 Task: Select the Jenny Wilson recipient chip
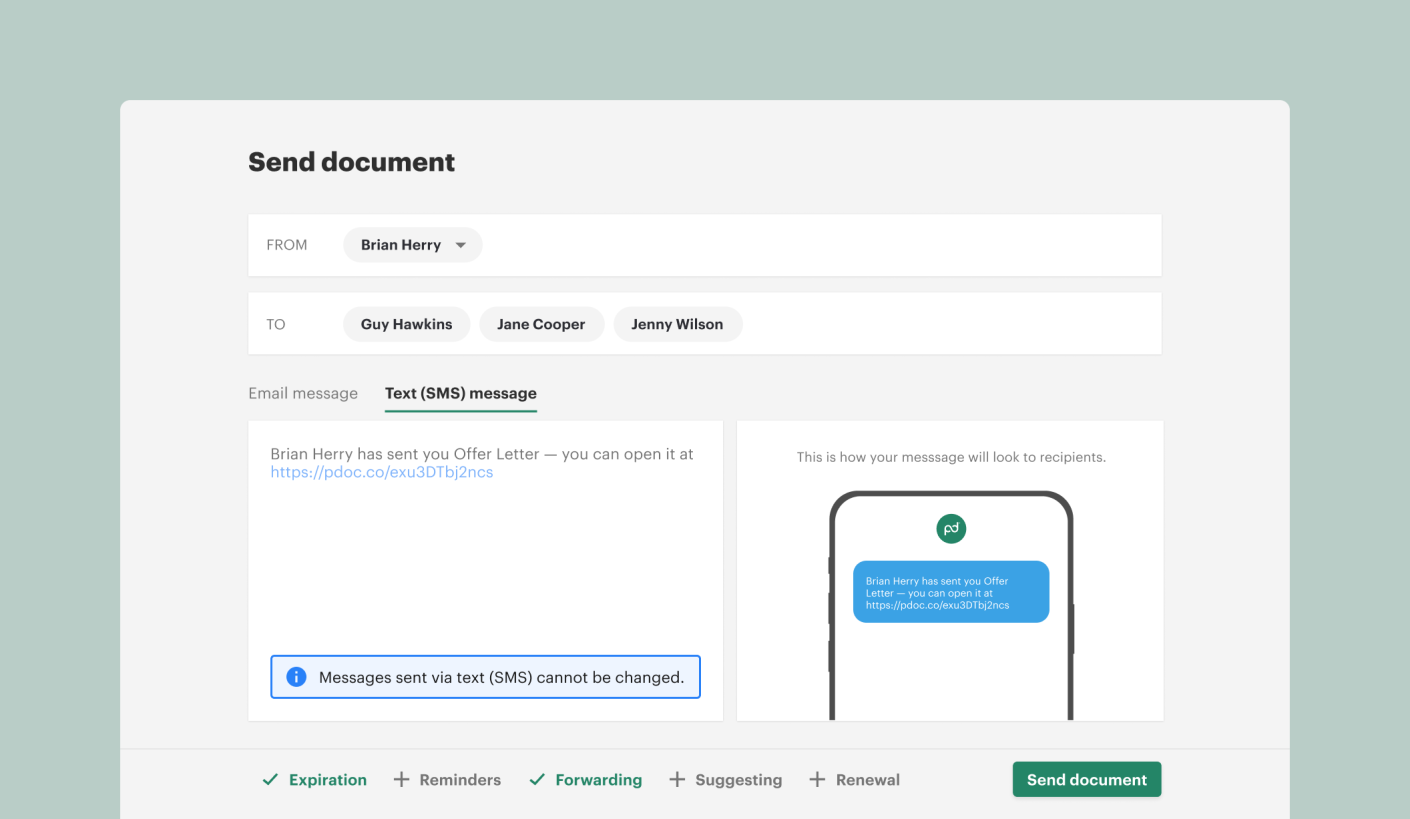click(677, 323)
